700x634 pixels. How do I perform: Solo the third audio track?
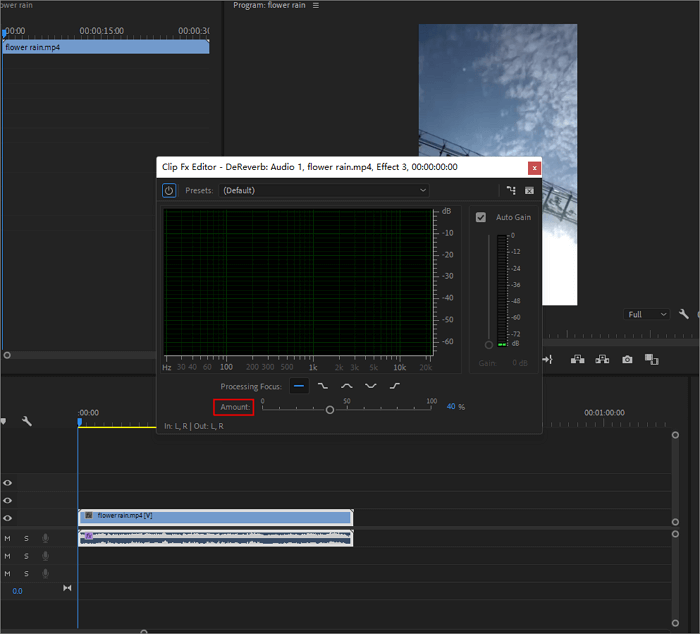26,573
